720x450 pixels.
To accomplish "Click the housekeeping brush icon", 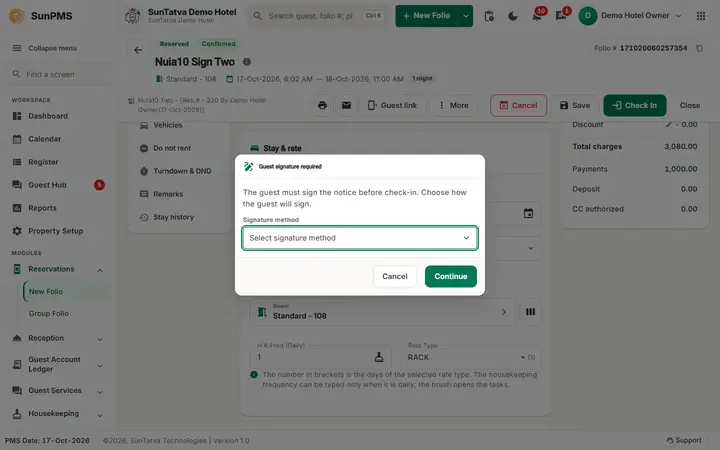I will click(379, 357).
